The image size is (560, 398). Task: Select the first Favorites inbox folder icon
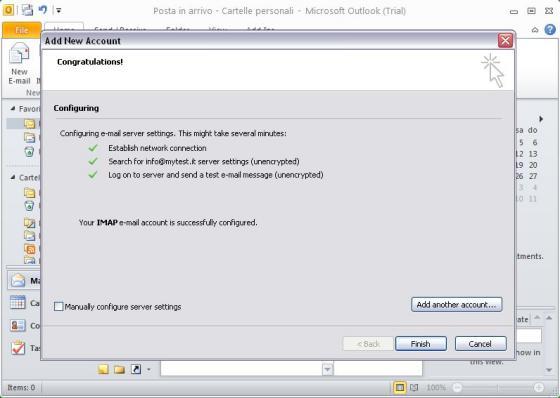pyautogui.click(x=30, y=124)
